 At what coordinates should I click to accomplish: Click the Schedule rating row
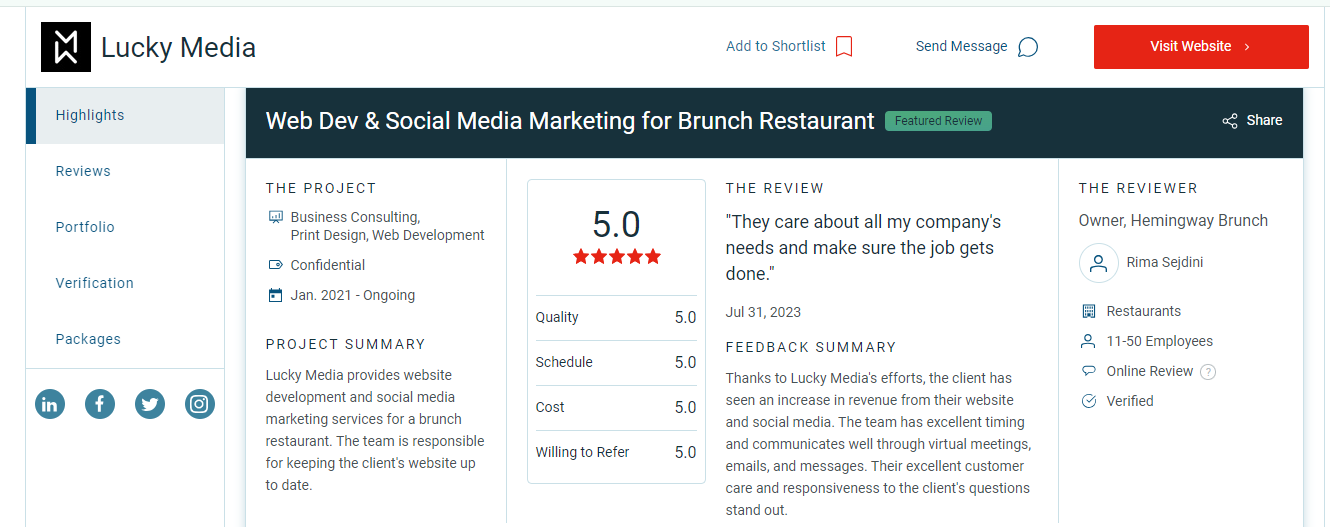point(616,363)
